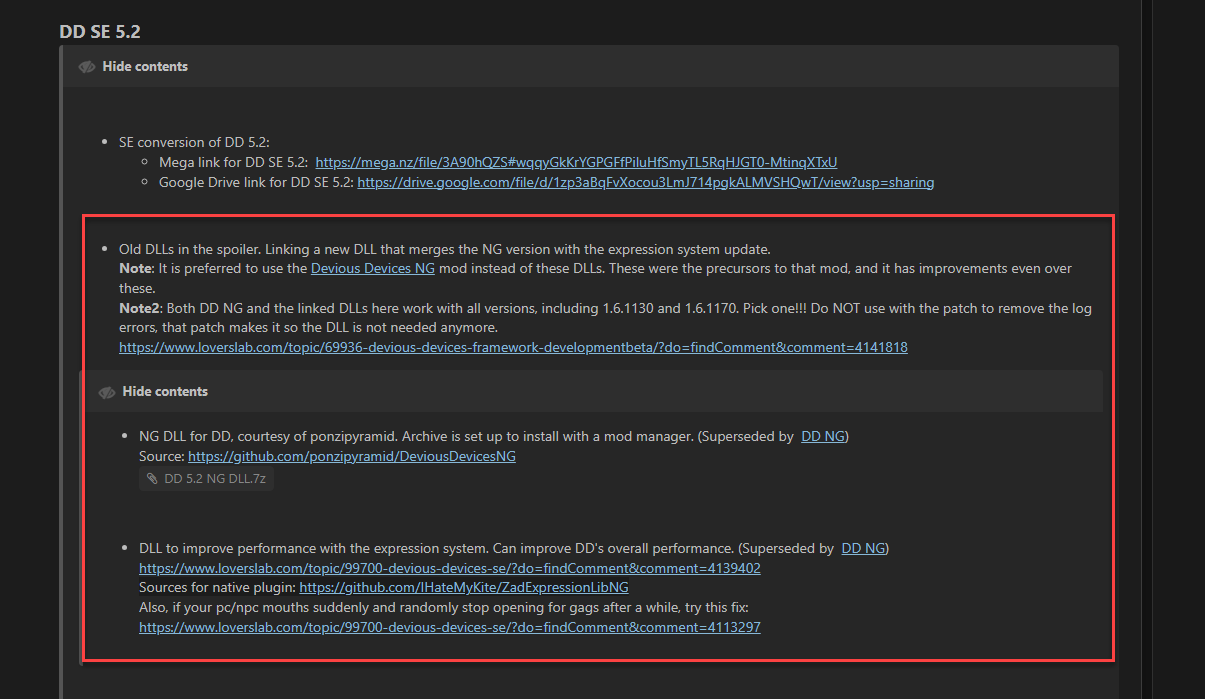Open the LoversLab comment 4139402 link
The height and width of the screenshot is (699, 1205).
450,568
